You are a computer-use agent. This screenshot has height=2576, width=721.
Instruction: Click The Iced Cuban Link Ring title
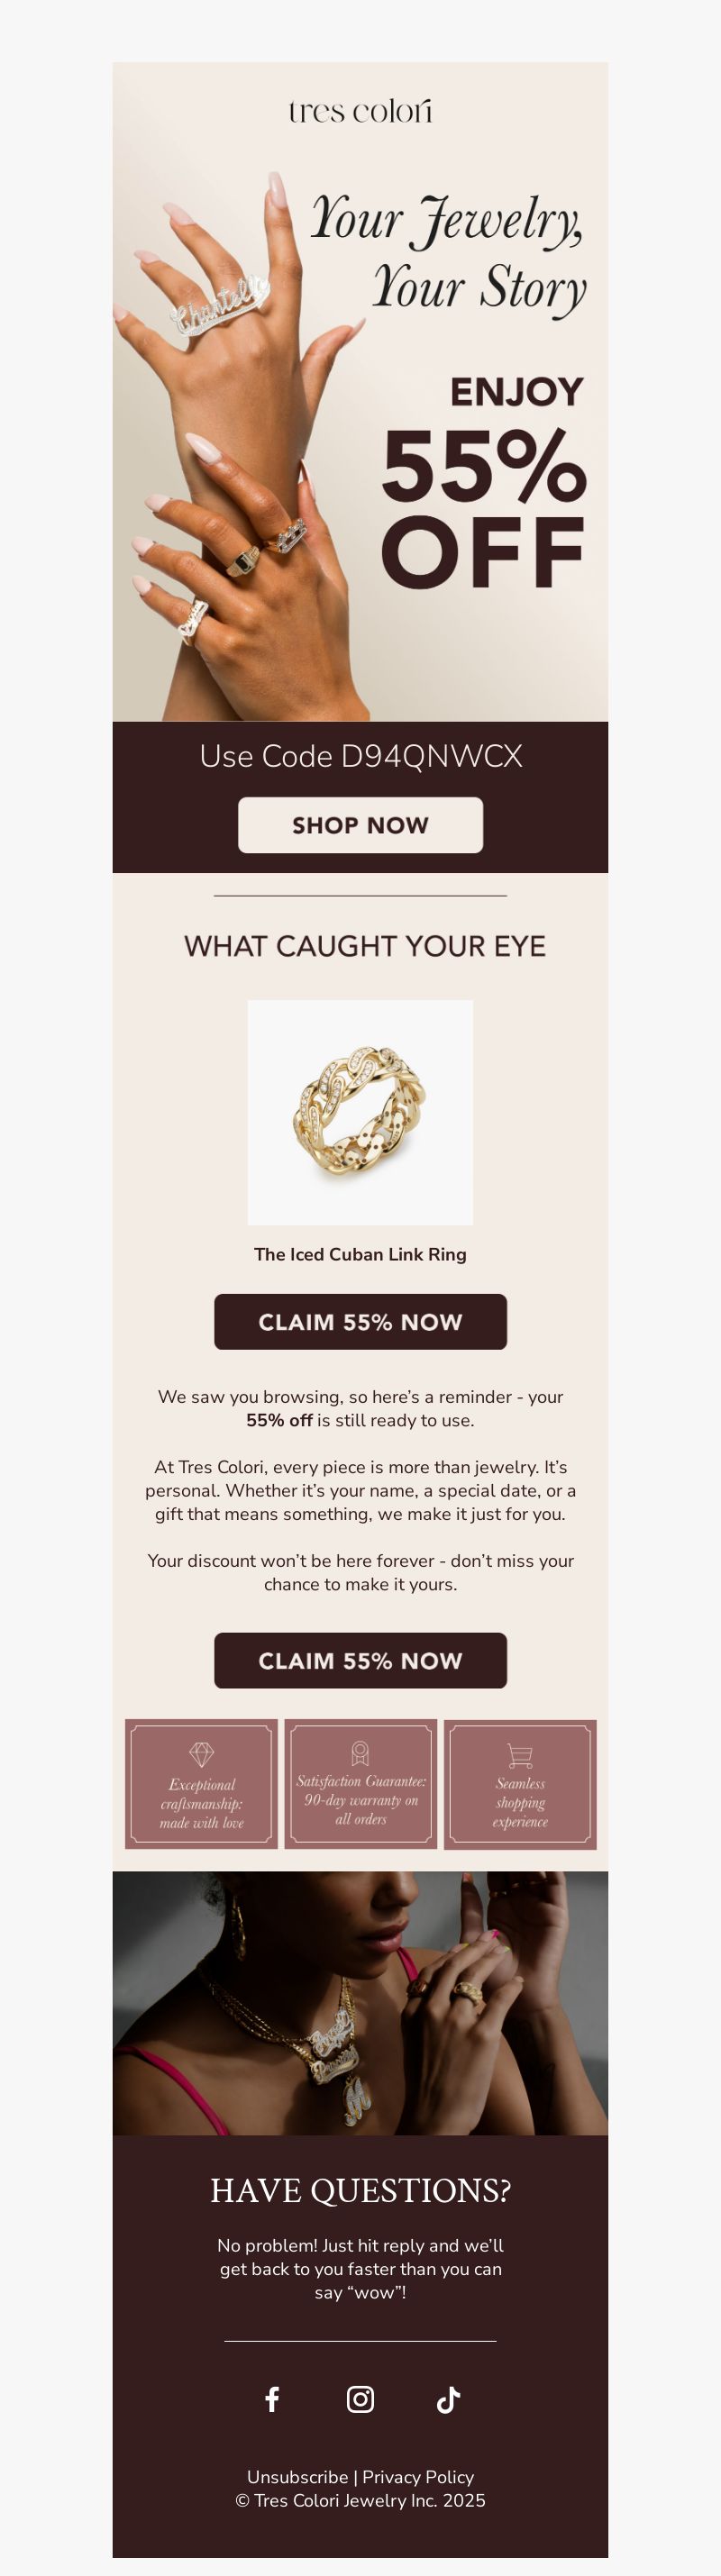coord(360,1254)
